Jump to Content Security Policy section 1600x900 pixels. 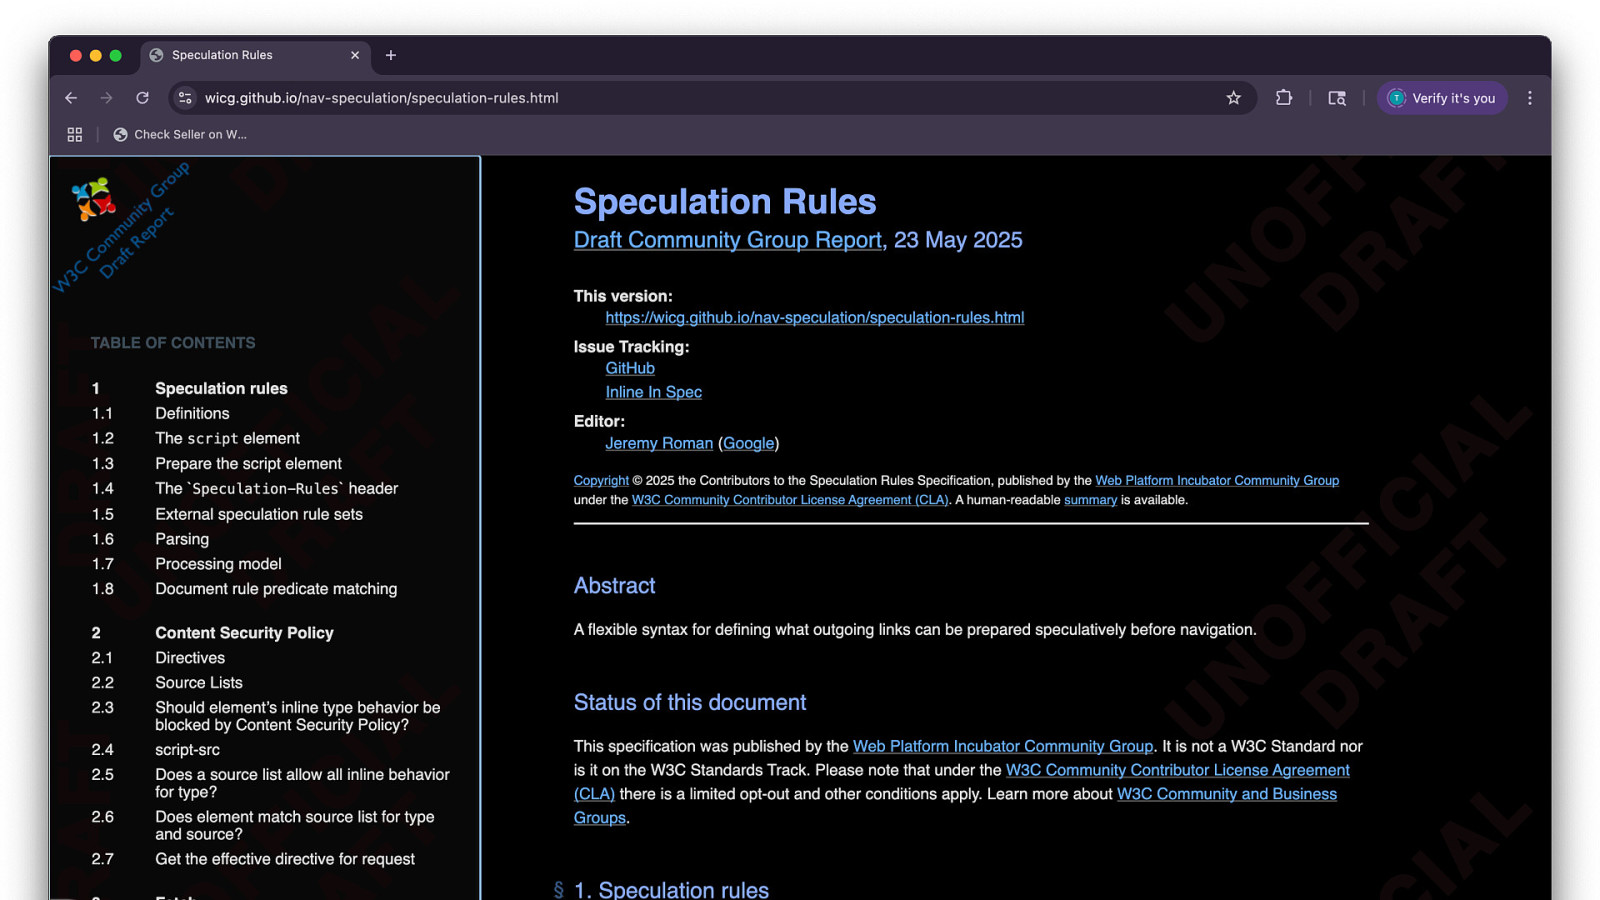click(244, 633)
